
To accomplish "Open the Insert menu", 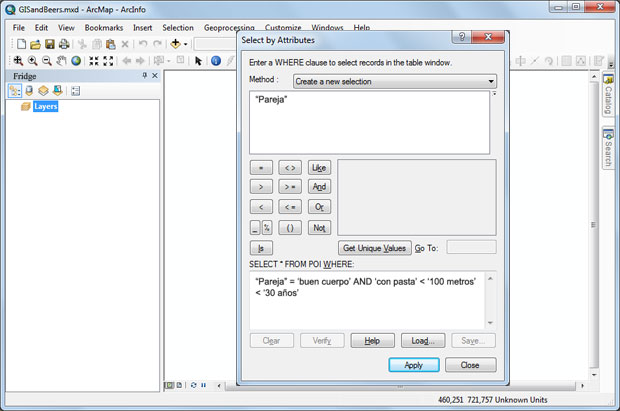I will [142, 28].
